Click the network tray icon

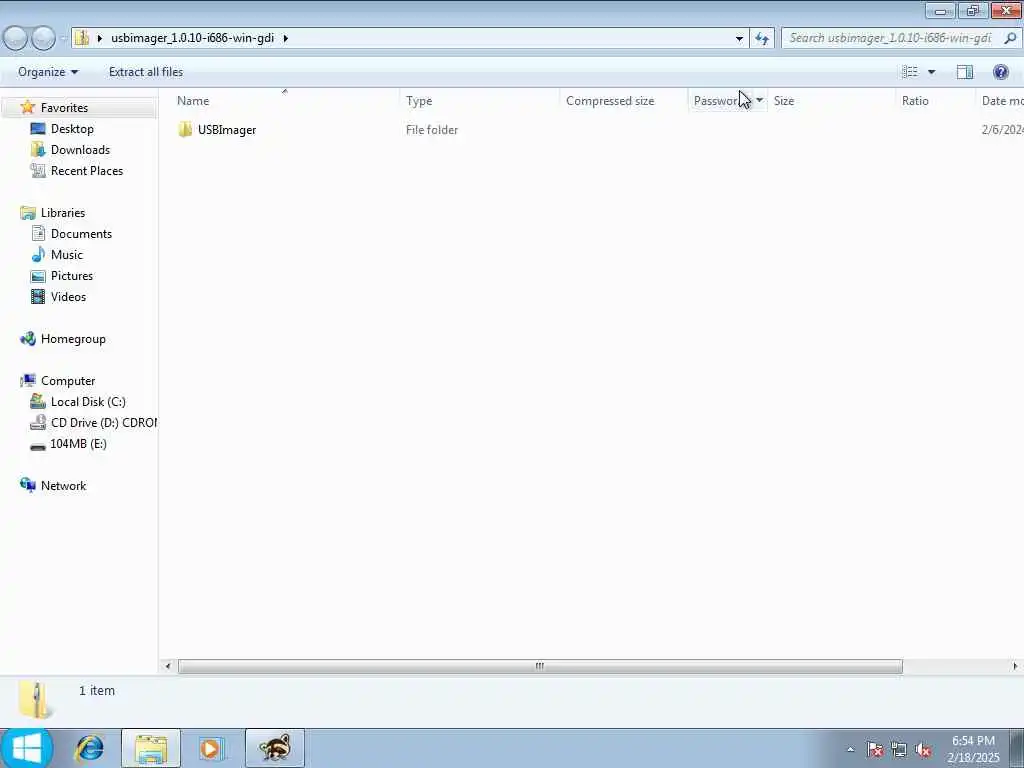pyautogui.click(x=899, y=750)
